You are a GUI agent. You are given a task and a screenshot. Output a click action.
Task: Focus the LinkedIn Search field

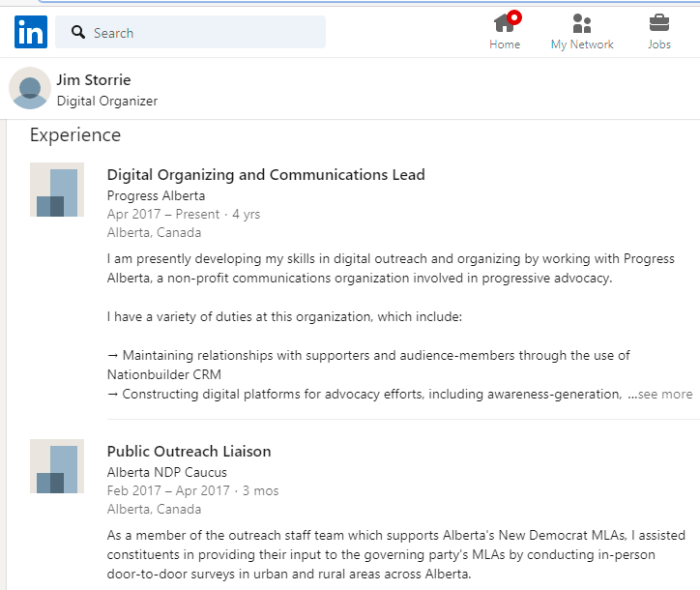pos(190,32)
